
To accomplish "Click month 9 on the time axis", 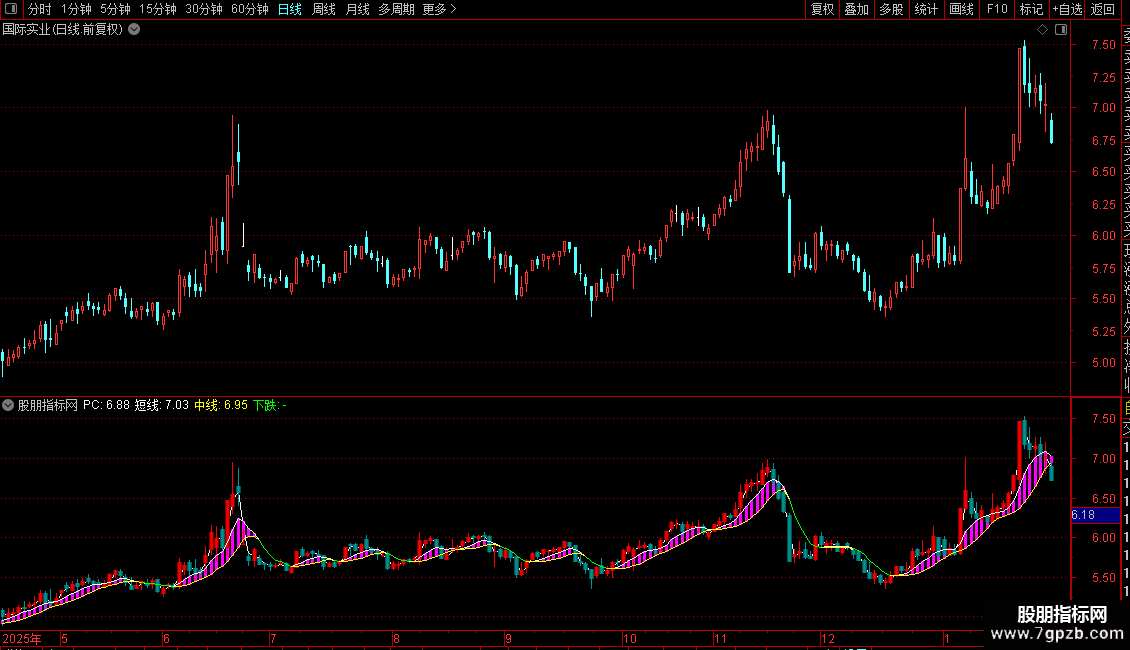I will pos(508,638).
